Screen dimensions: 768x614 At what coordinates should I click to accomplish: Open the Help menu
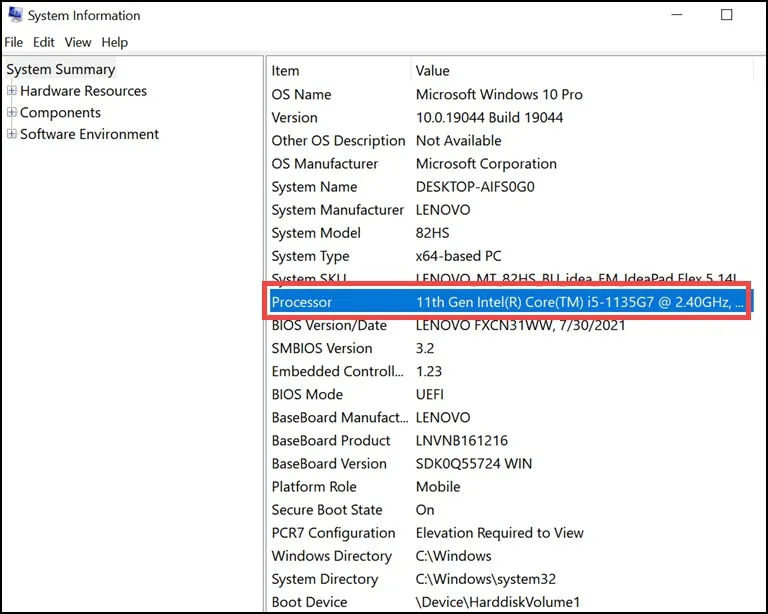tap(115, 43)
